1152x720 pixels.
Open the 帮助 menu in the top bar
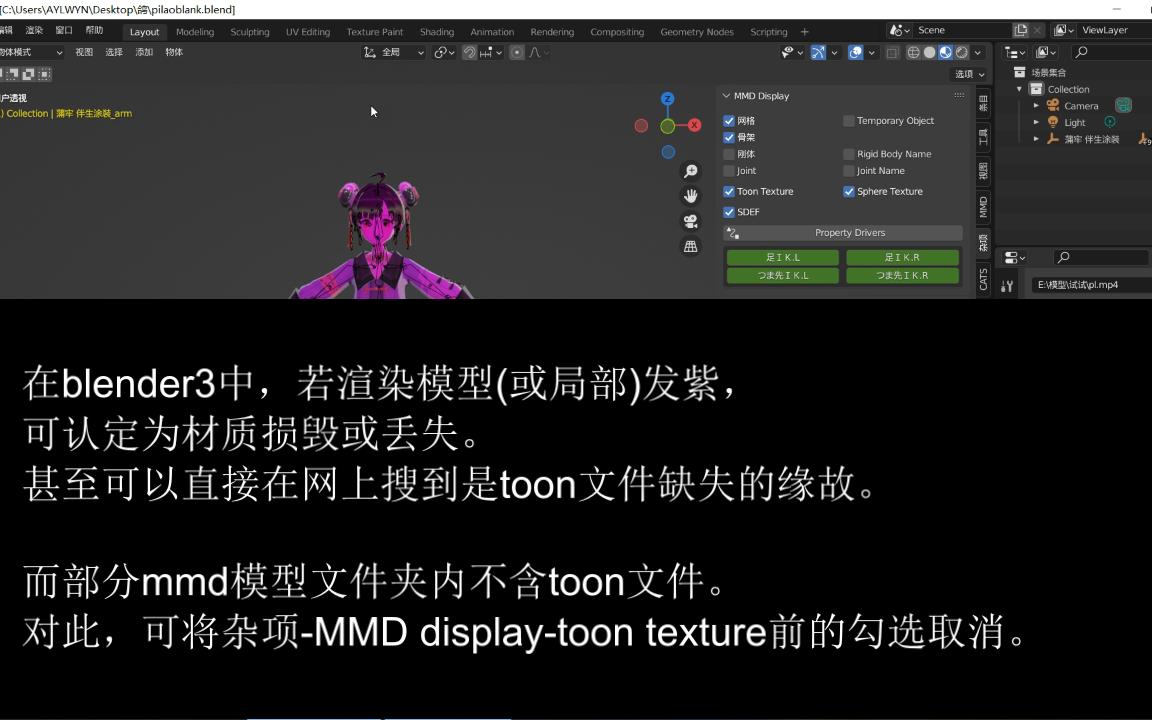click(x=92, y=30)
